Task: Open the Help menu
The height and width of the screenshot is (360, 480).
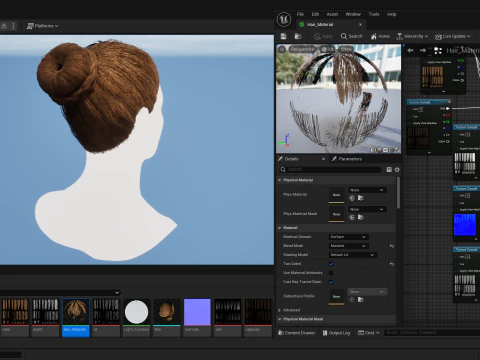Action: tap(391, 14)
